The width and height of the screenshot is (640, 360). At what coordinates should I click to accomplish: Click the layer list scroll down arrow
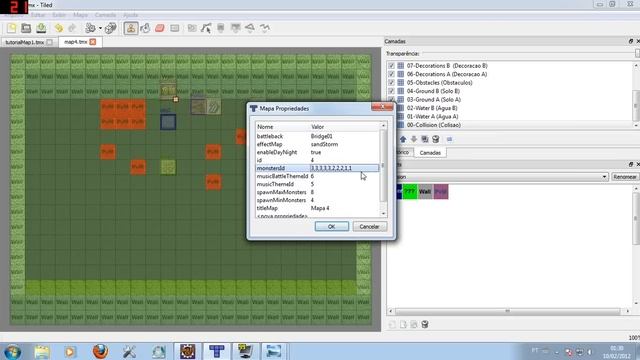coord(636,125)
